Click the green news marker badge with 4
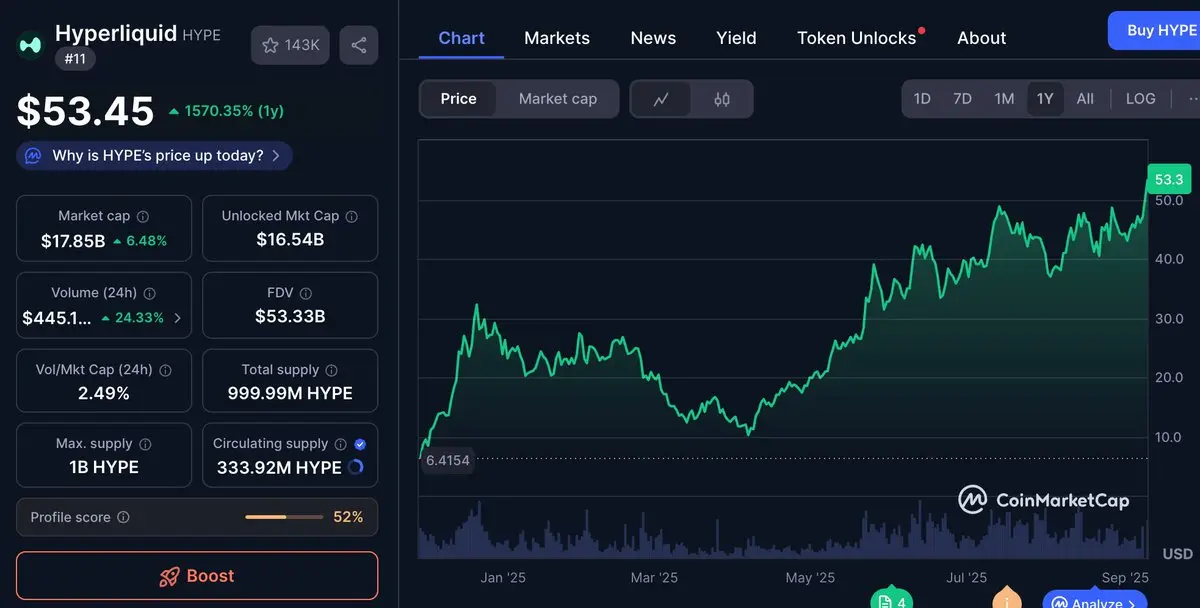This screenshot has height=608, width=1200. coord(891,599)
